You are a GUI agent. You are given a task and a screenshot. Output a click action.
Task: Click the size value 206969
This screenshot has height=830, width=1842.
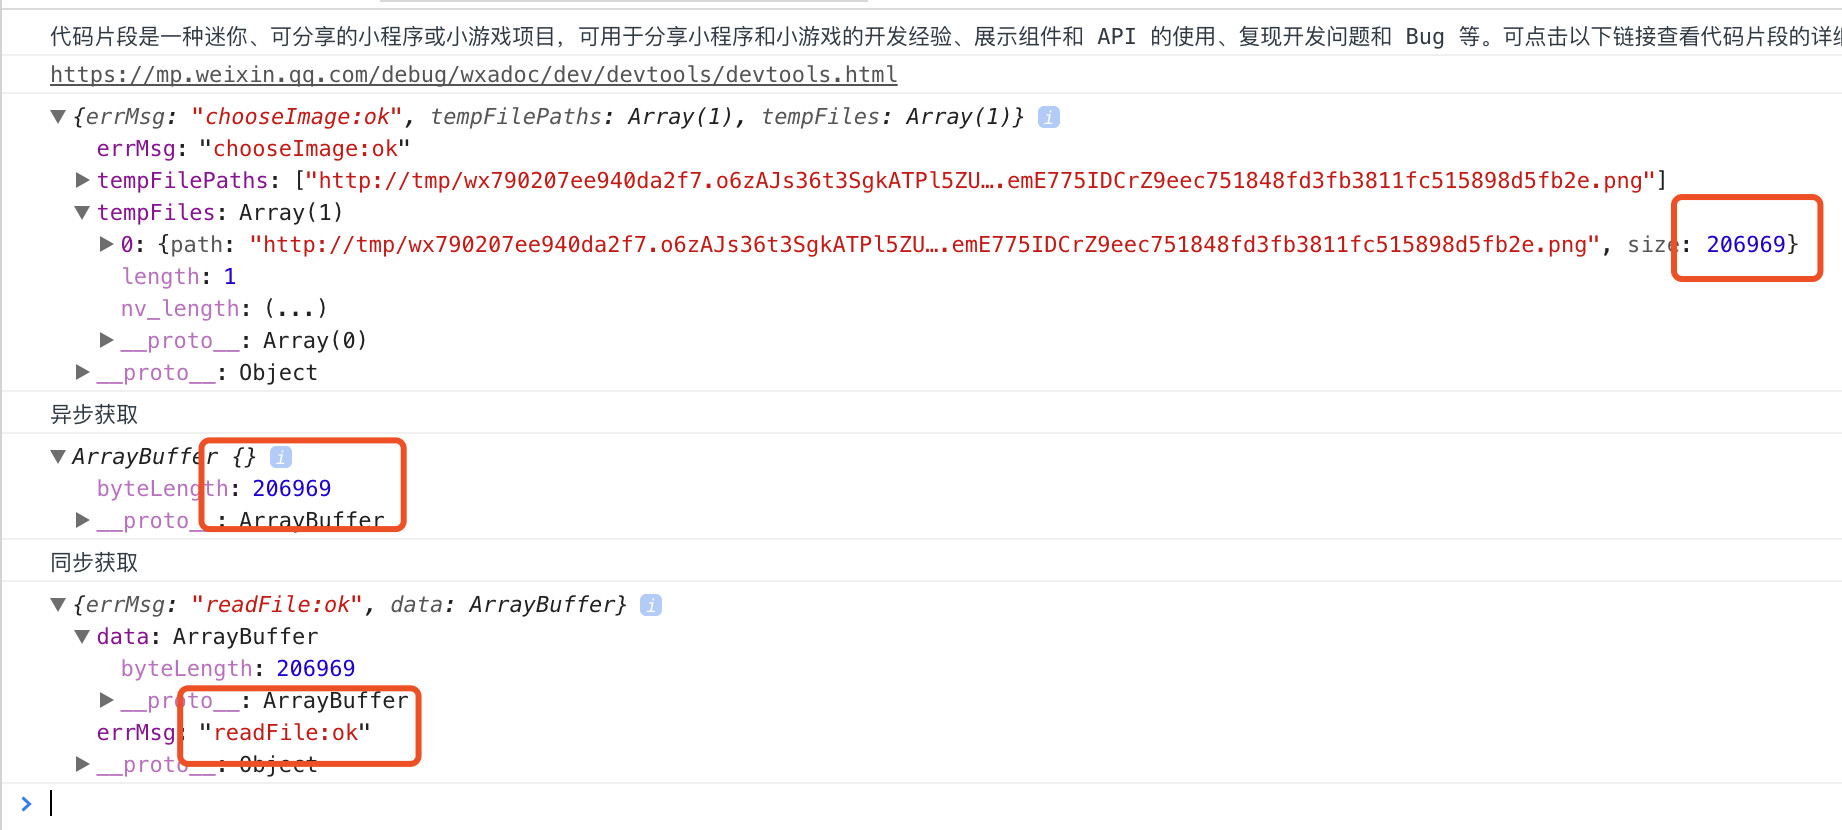click(x=1746, y=244)
